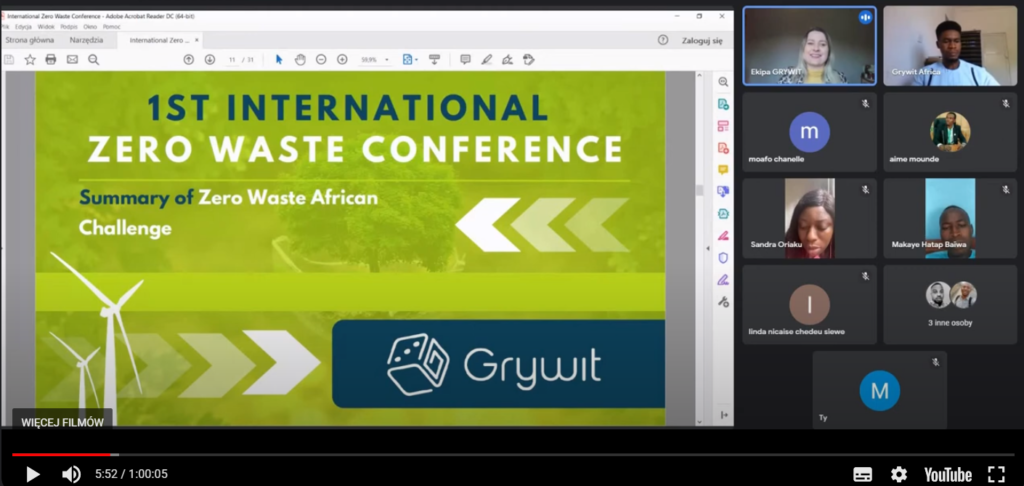This screenshot has width=1024, height=486.
Task: Open the Podpis menu
Action: [x=69, y=27]
